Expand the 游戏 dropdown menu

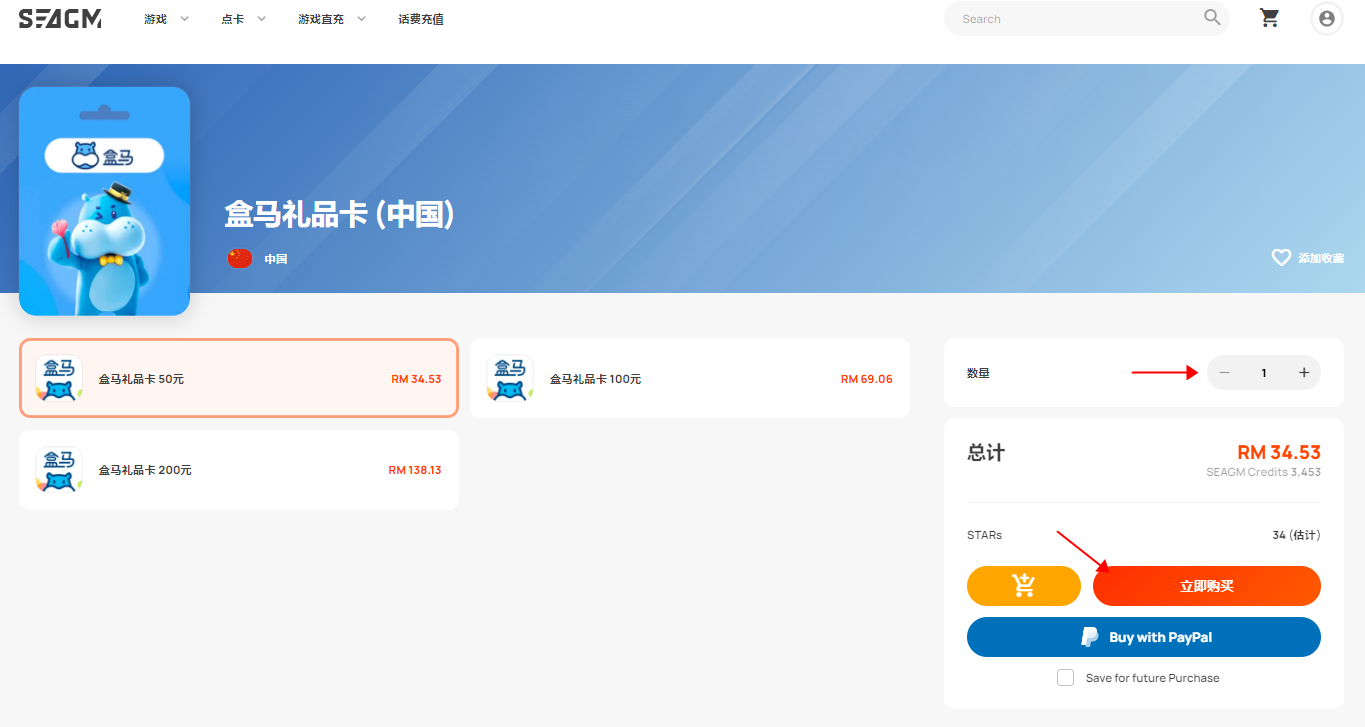[167, 19]
